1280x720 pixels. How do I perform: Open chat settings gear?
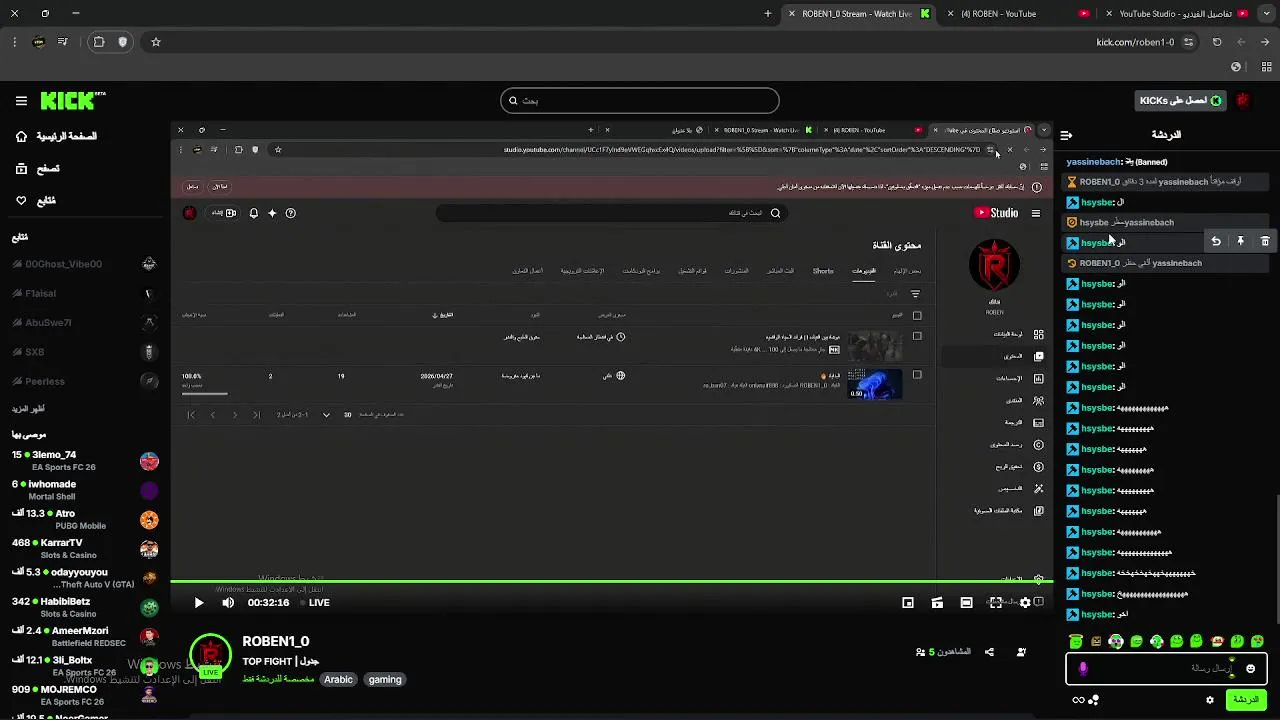coord(1210,700)
